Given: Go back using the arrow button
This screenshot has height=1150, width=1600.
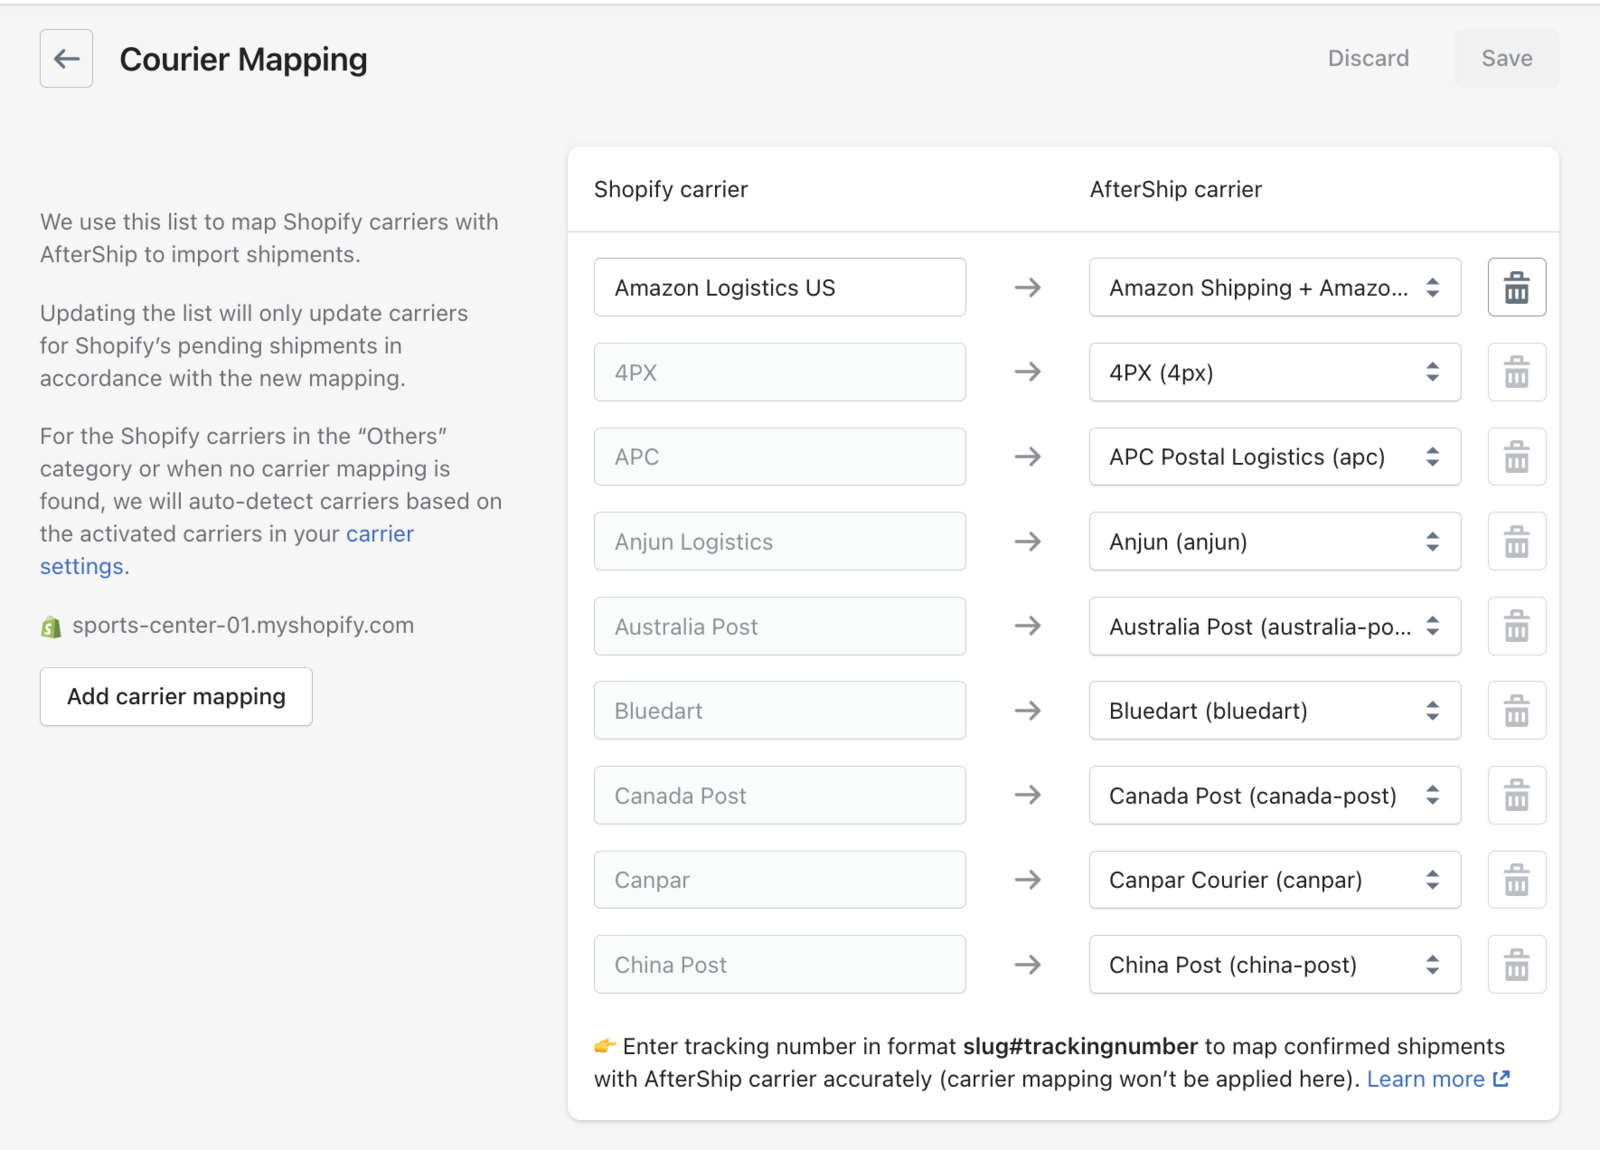Looking at the screenshot, I should pos(66,59).
